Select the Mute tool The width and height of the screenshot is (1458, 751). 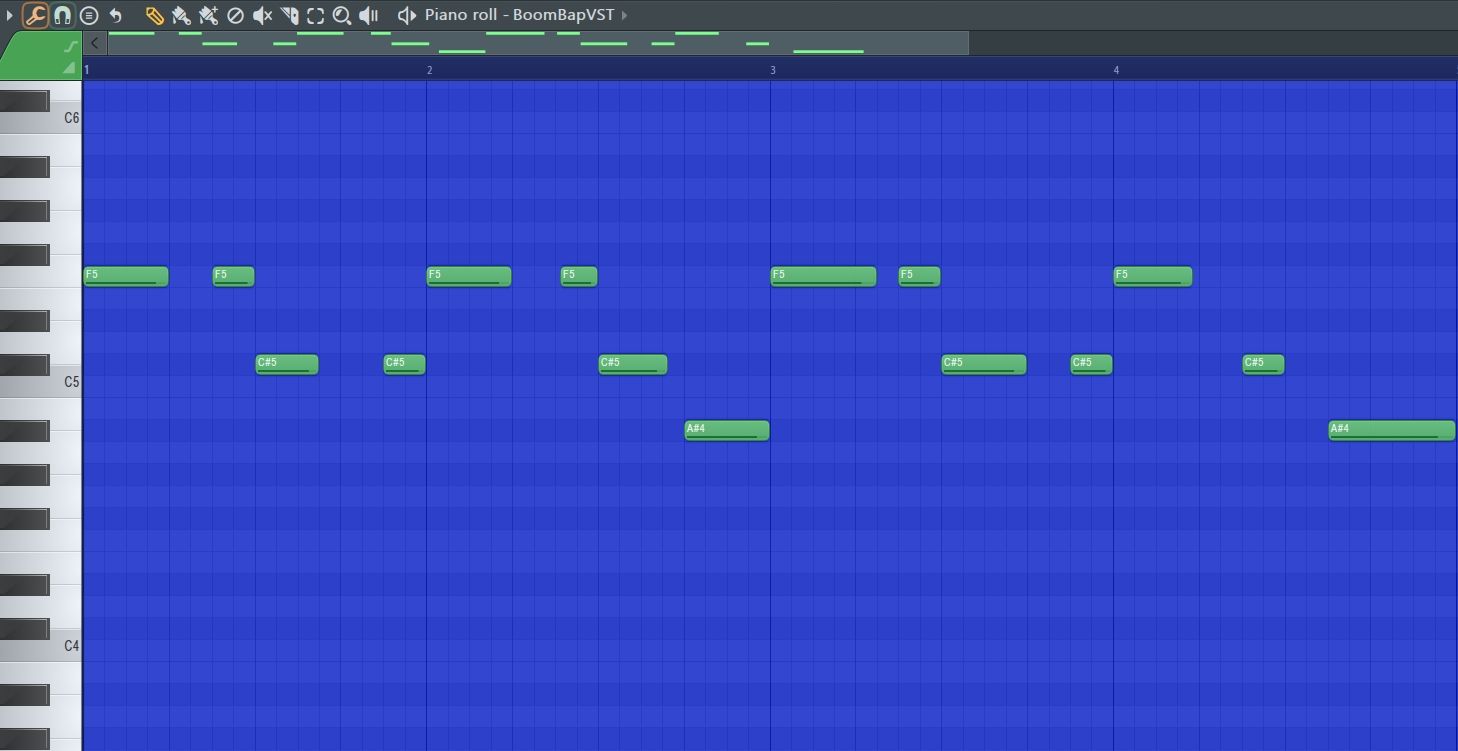coord(263,15)
